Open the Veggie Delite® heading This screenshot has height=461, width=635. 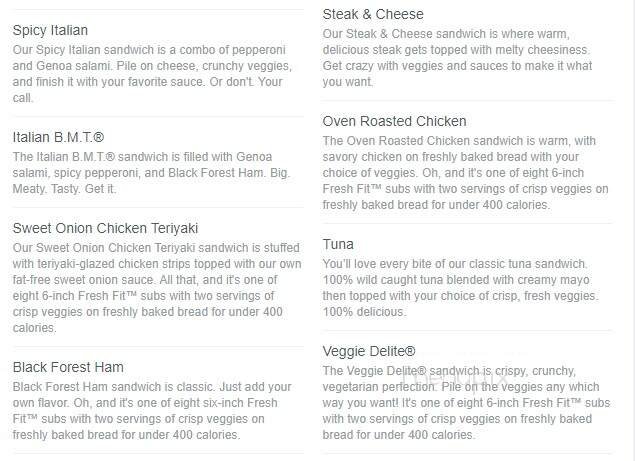368,351
